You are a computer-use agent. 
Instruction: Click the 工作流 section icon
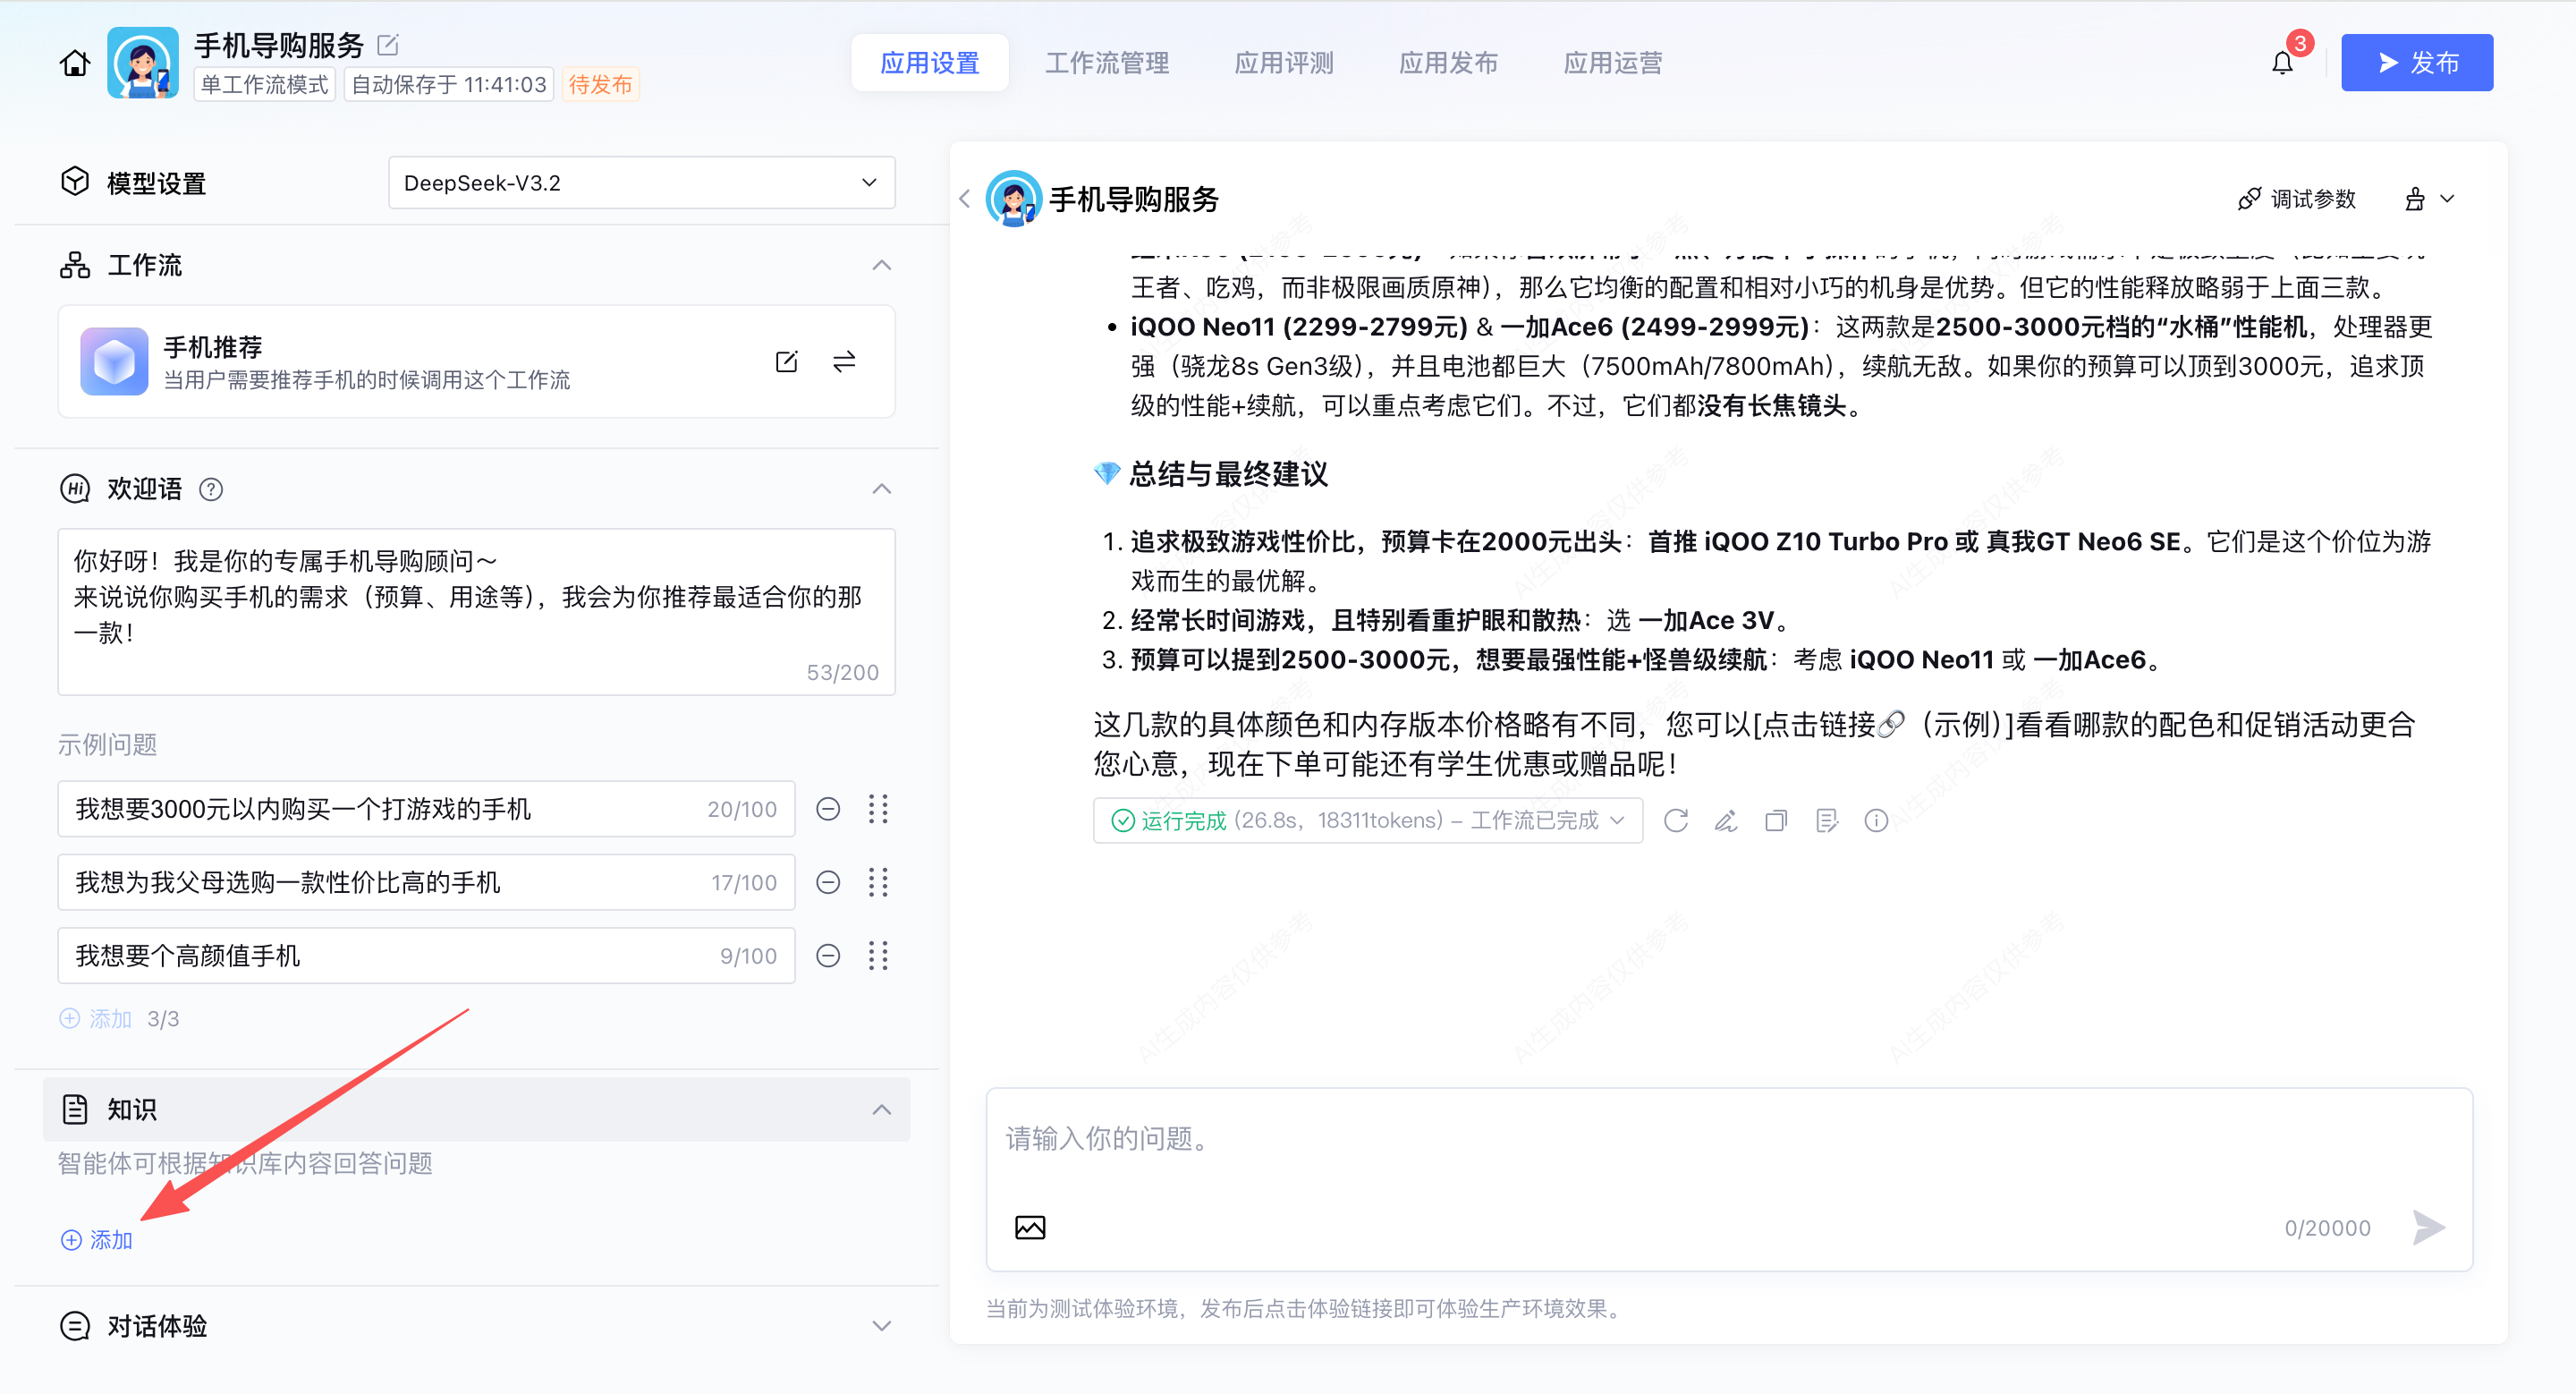click(75, 265)
